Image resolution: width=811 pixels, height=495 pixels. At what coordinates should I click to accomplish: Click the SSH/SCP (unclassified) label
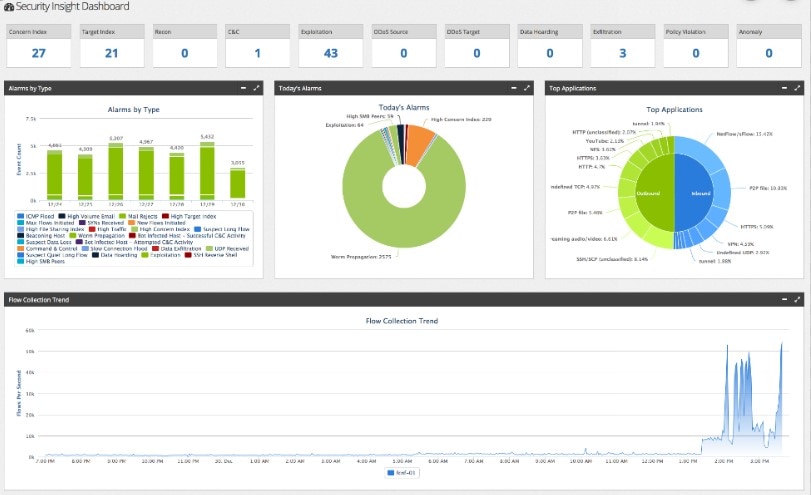612,259
